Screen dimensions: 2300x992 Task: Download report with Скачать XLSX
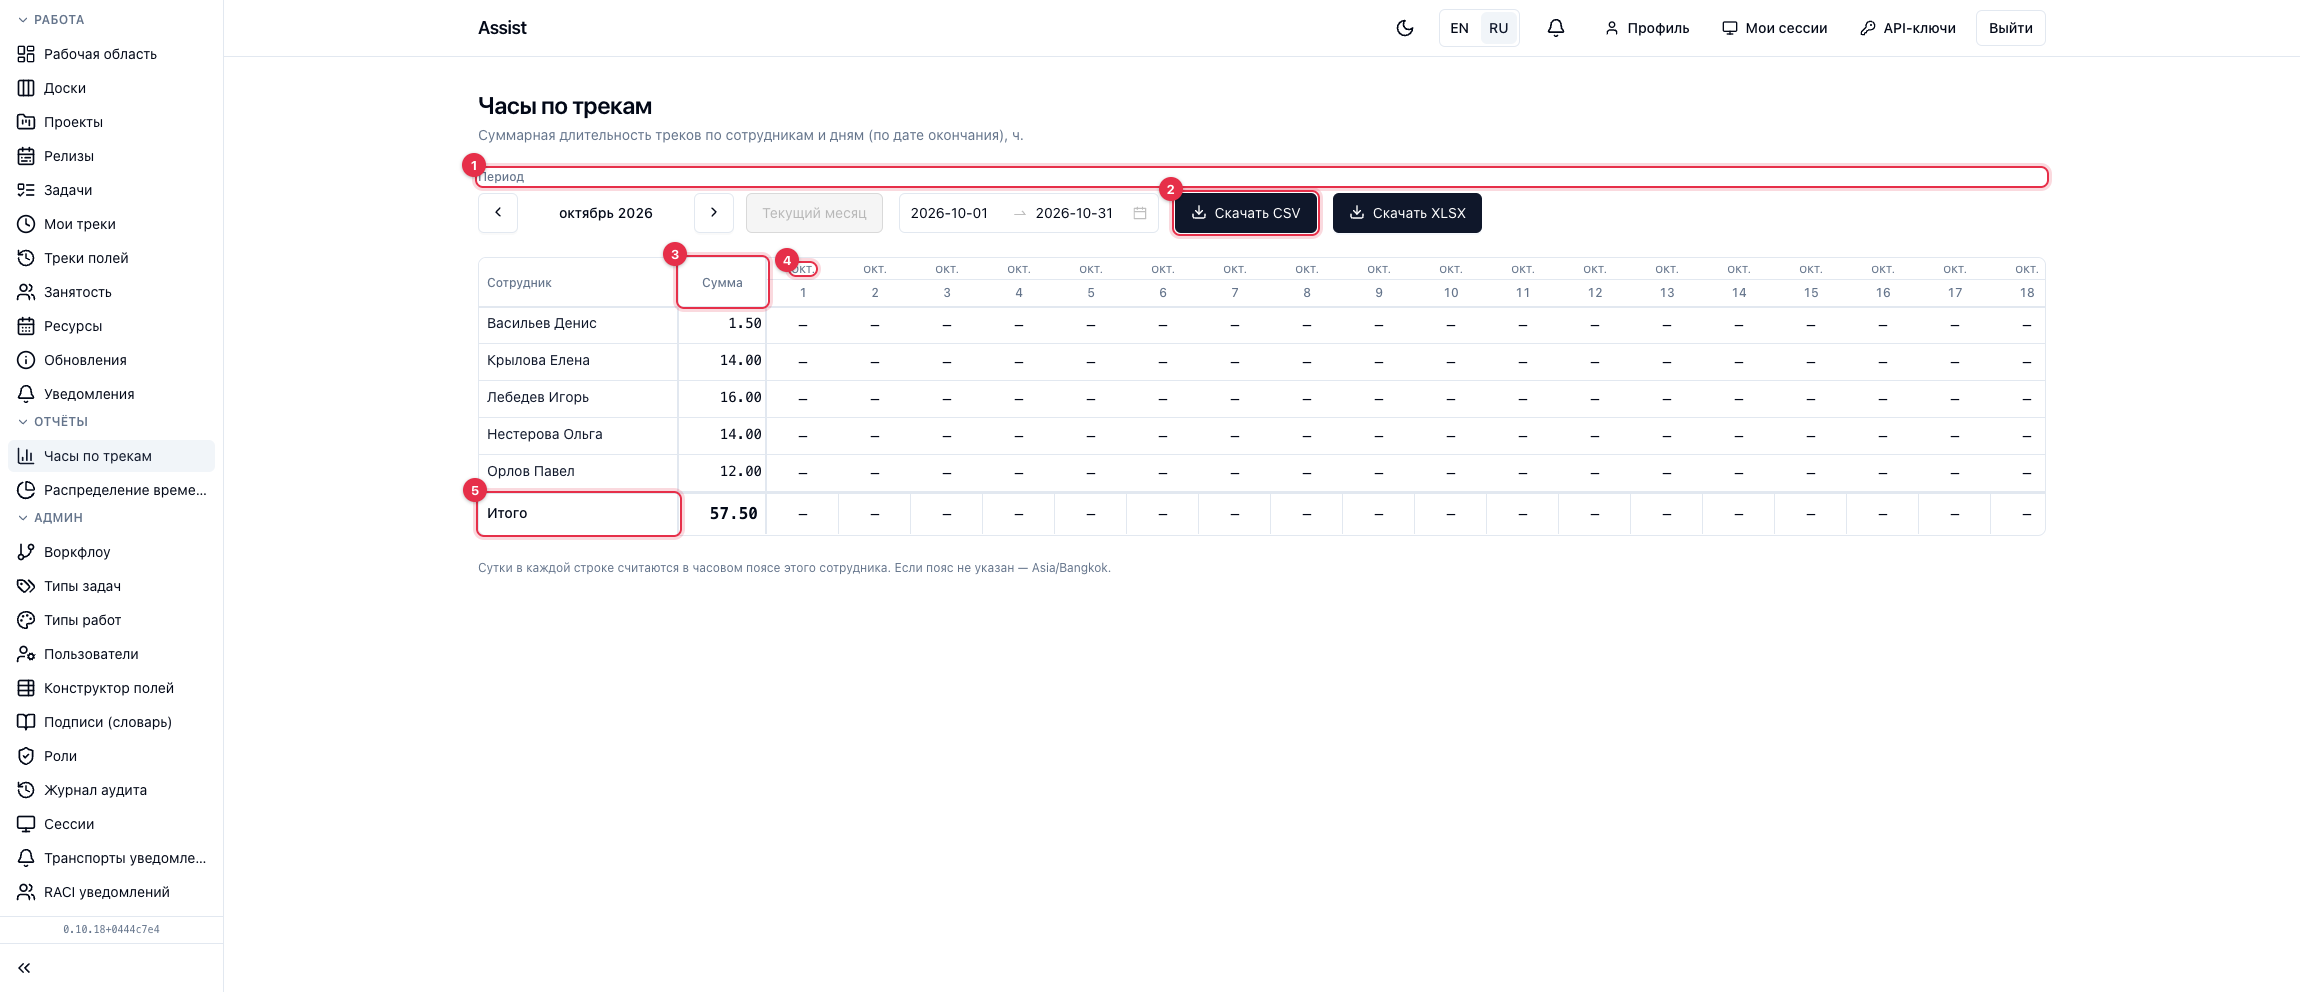pyautogui.click(x=1407, y=213)
